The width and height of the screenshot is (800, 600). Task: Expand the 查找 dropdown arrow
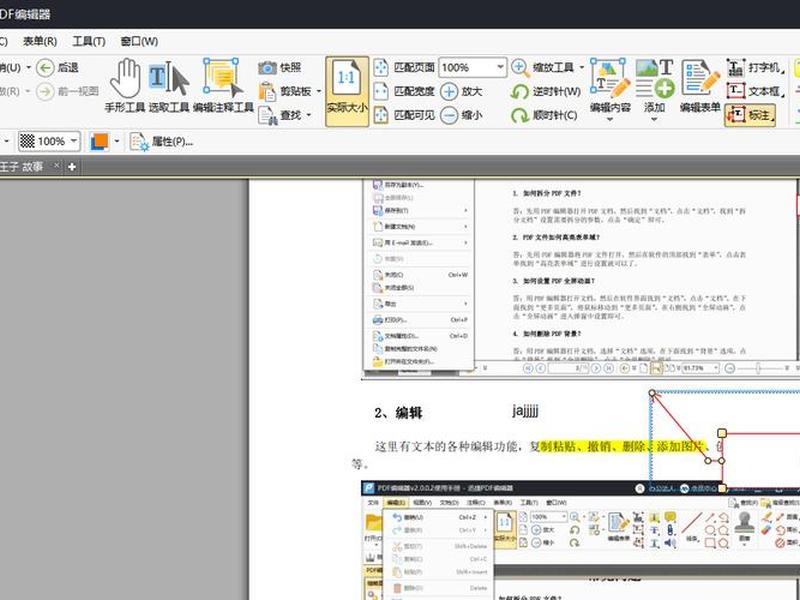[x=309, y=115]
